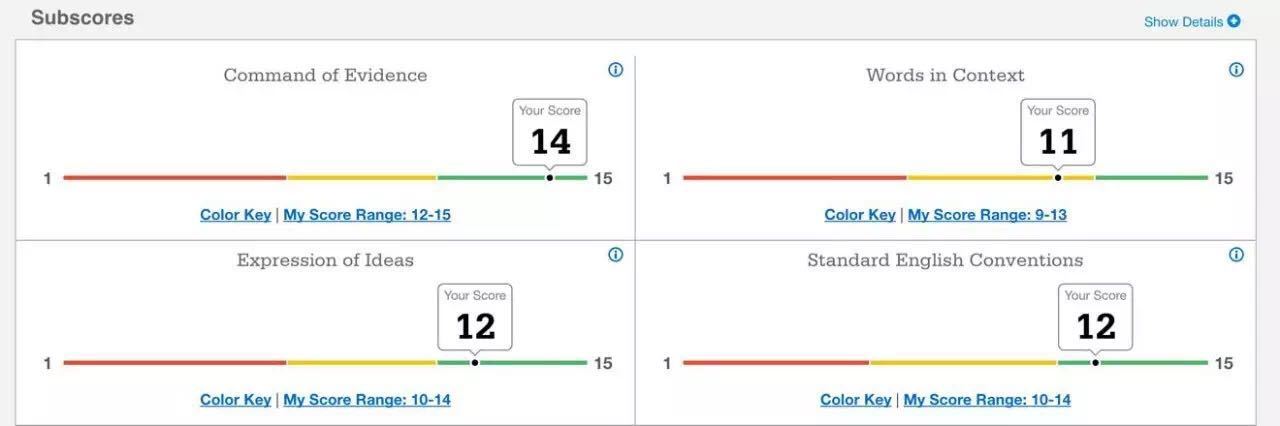Screen dimensions: 1280x426
Task: Open Standard English Conventions info icon
Action: 1236,255
